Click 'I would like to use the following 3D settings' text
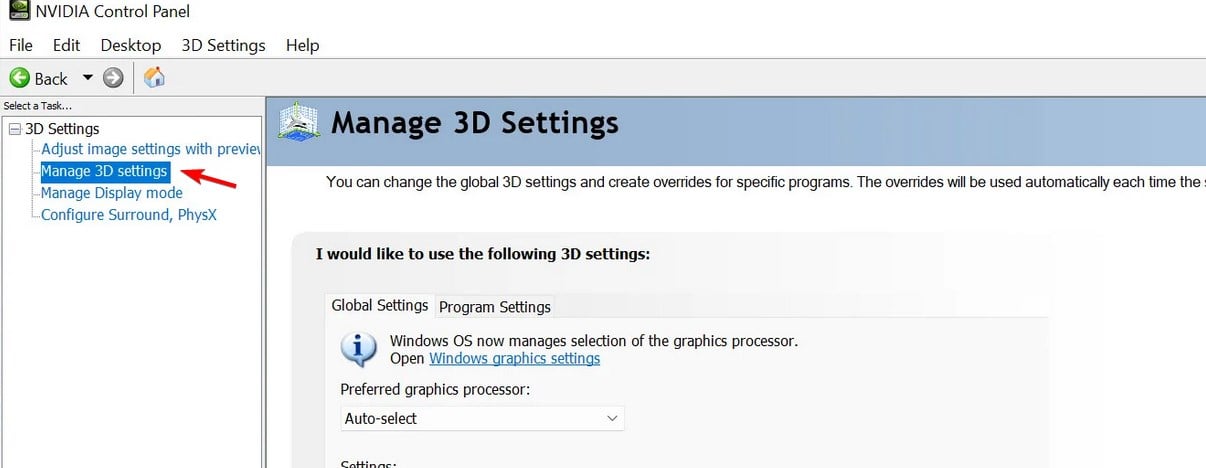This screenshot has height=468, width=1206. (x=483, y=254)
